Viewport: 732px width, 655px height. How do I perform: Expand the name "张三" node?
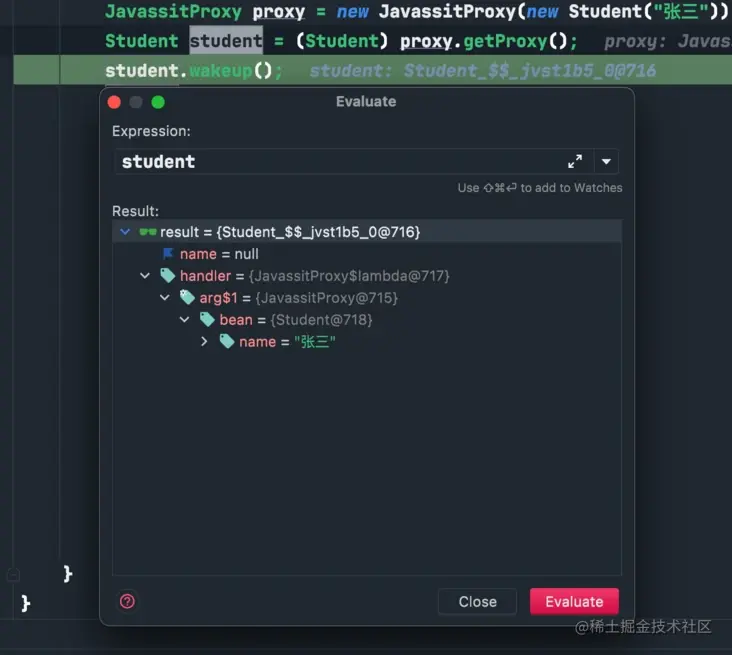[204, 341]
